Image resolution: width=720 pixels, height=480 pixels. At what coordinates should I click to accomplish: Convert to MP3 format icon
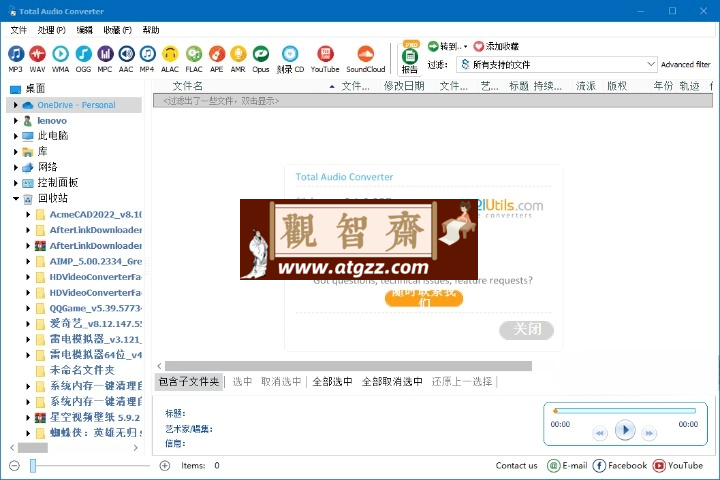coord(16,54)
